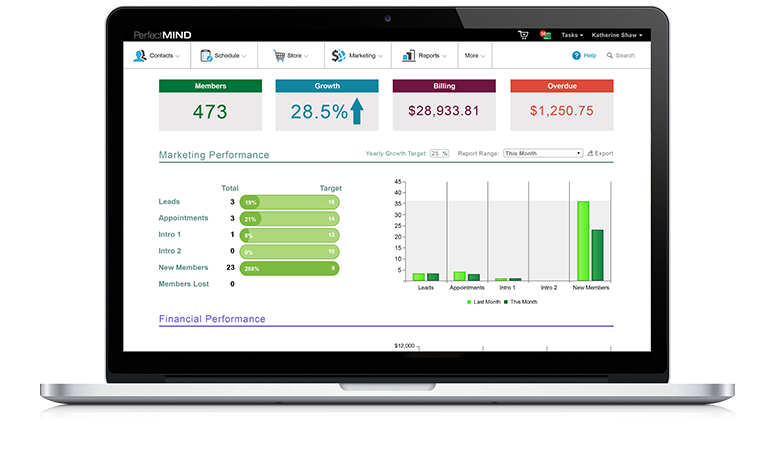
Task: Open the Reports menu label
Action: click(x=430, y=56)
